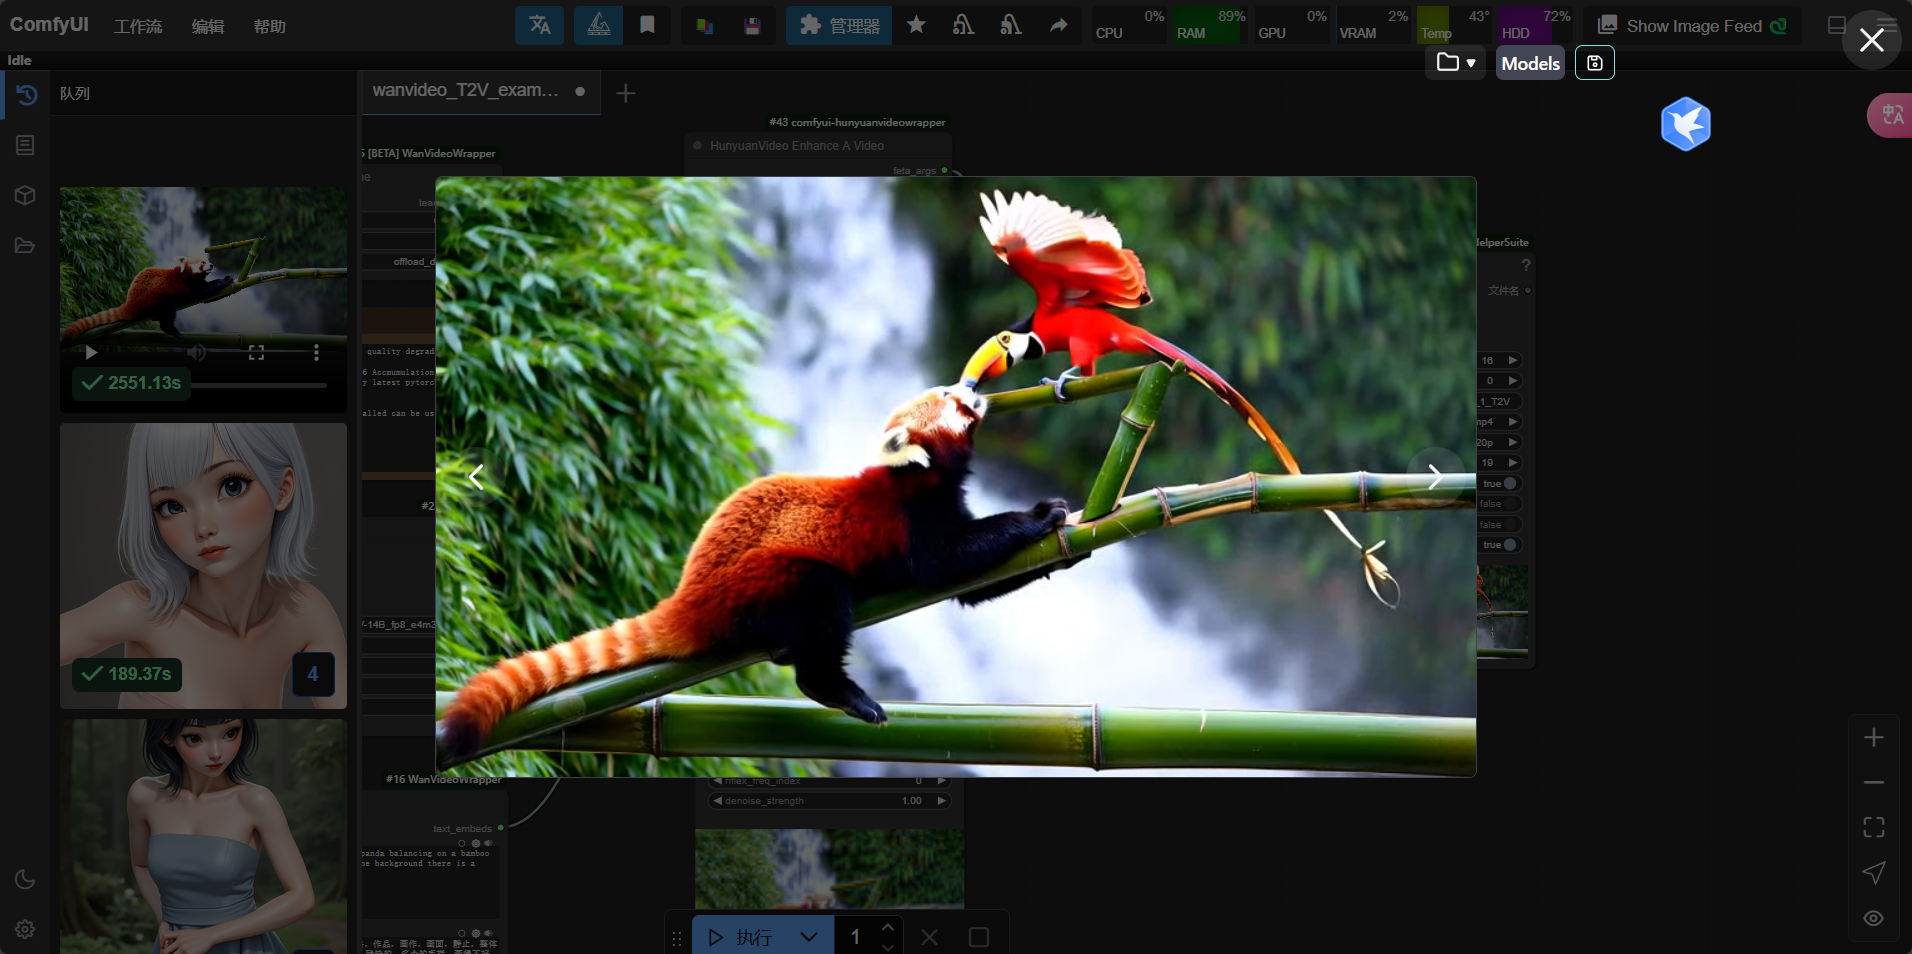Click the square clear-queue icon
The height and width of the screenshot is (954, 1912).
coord(979,937)
